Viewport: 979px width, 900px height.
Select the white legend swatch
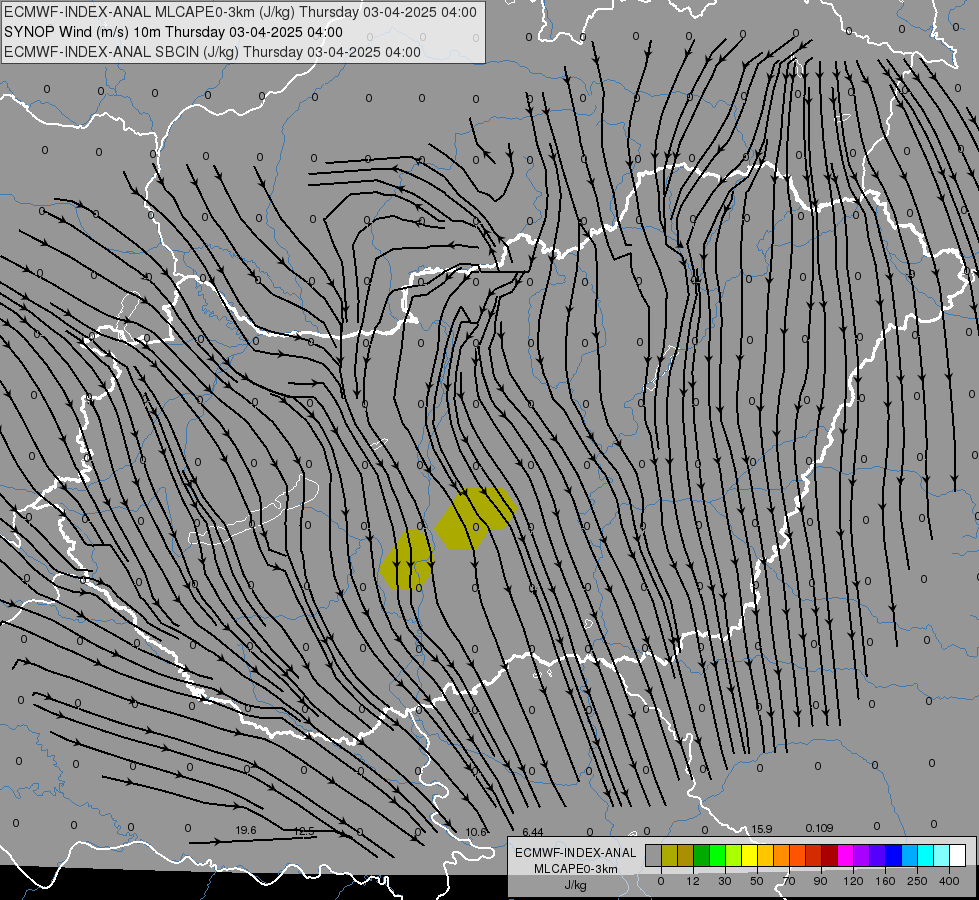958,855
